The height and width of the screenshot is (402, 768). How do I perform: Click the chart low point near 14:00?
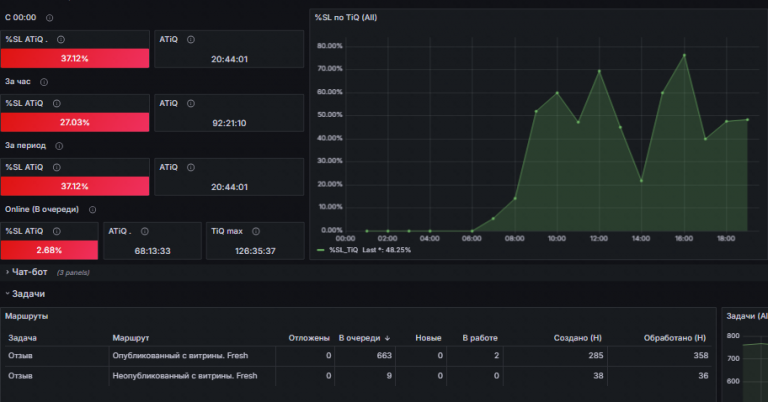click(x=641, y=181)
